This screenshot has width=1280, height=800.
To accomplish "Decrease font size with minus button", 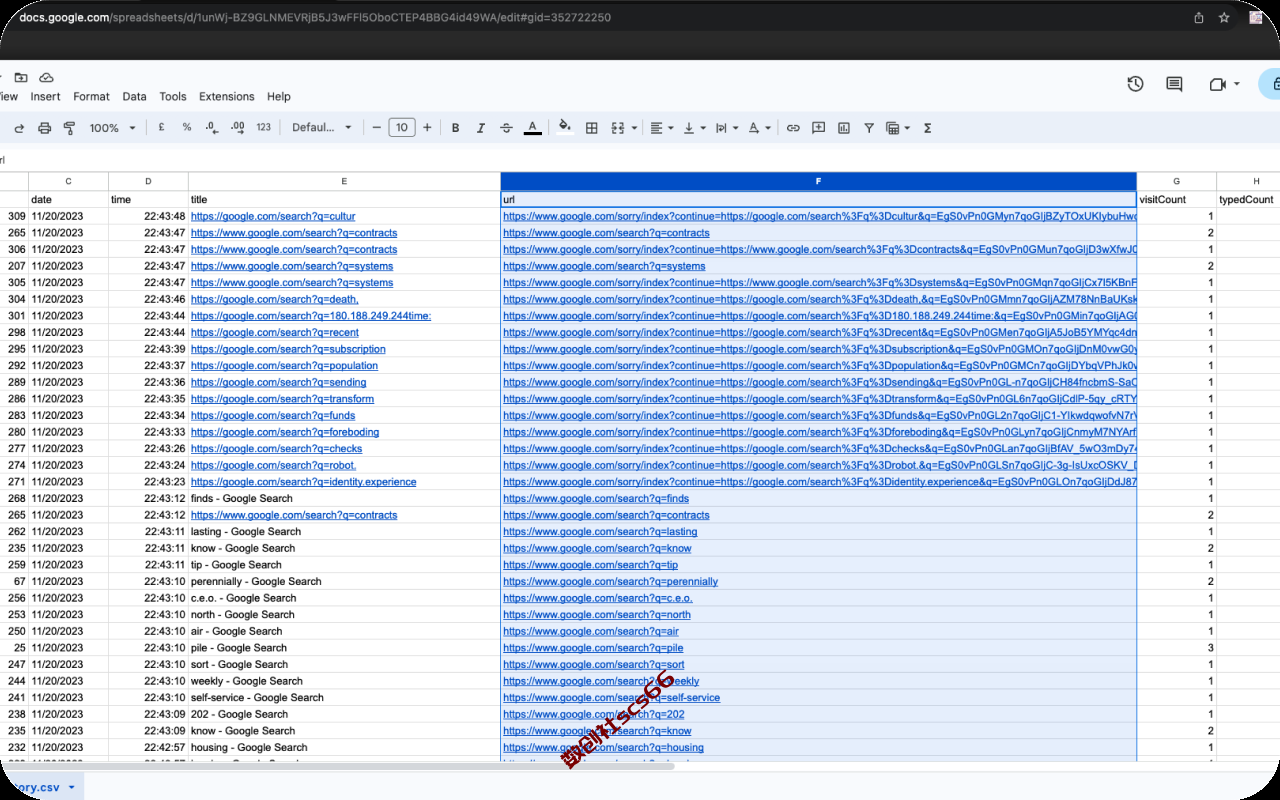I will point(377,128).
